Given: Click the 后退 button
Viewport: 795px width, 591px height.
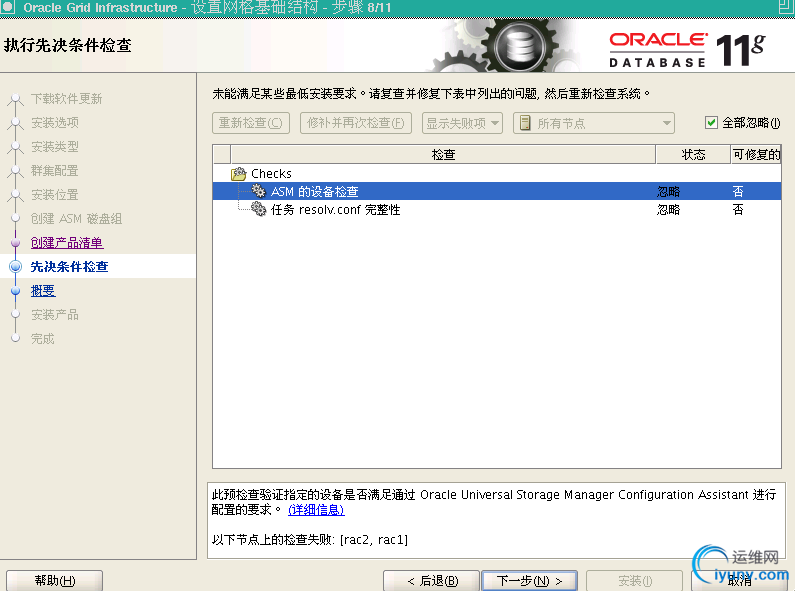Looking at the screenshot, I should (431, 581).
